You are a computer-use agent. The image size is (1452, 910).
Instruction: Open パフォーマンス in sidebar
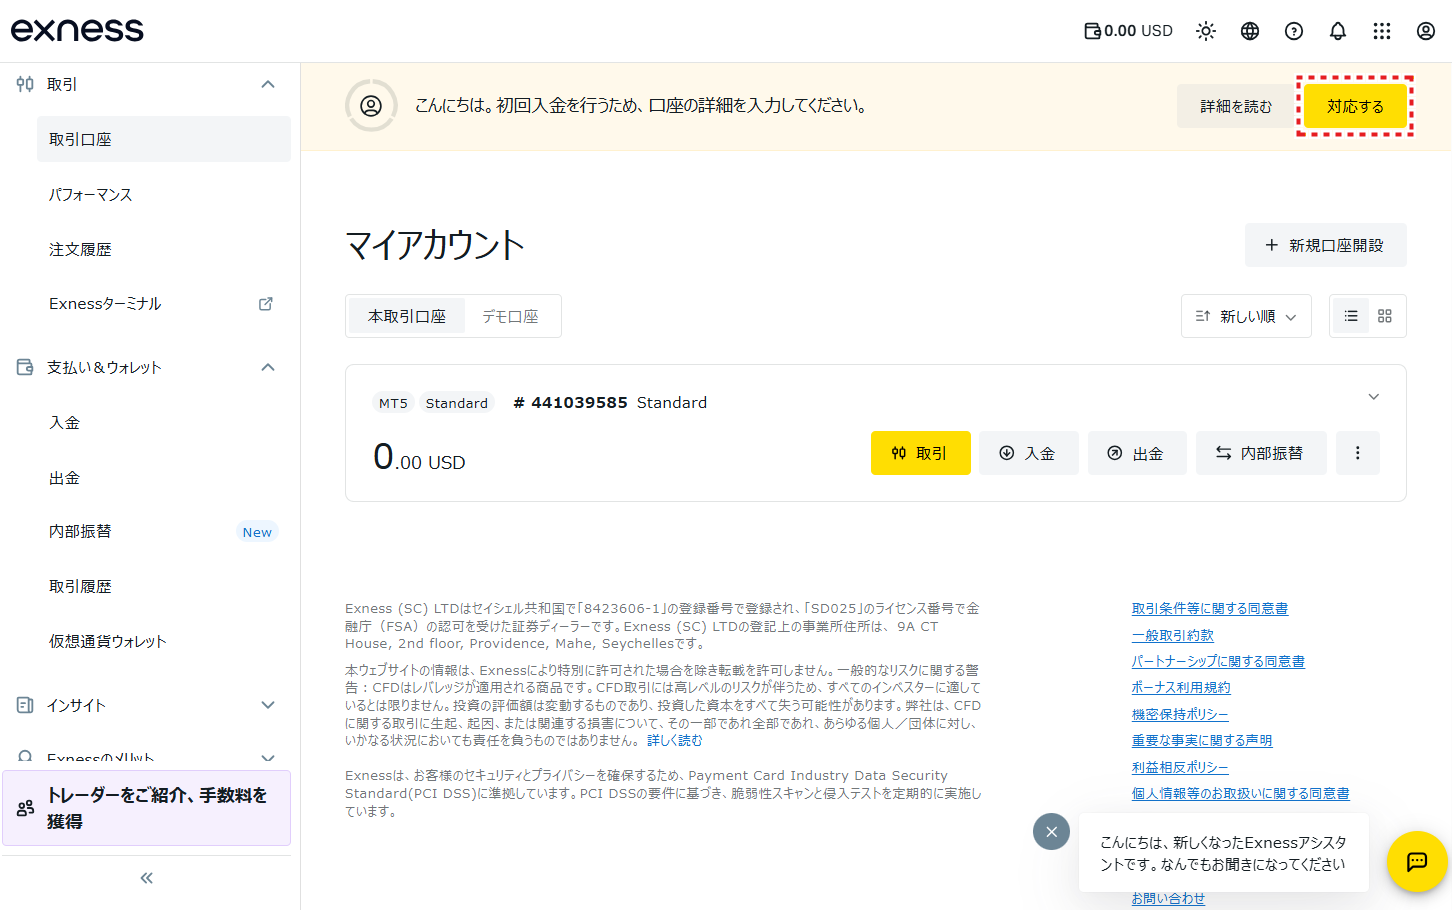point(164,194)
